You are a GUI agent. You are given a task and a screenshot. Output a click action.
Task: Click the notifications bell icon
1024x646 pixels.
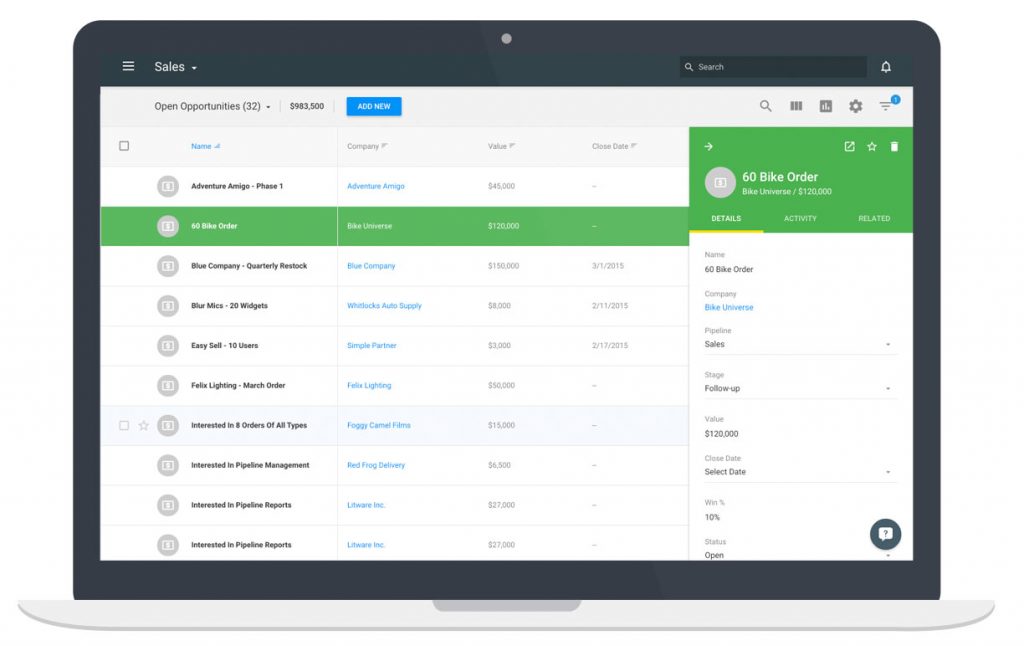pos(885,67)
